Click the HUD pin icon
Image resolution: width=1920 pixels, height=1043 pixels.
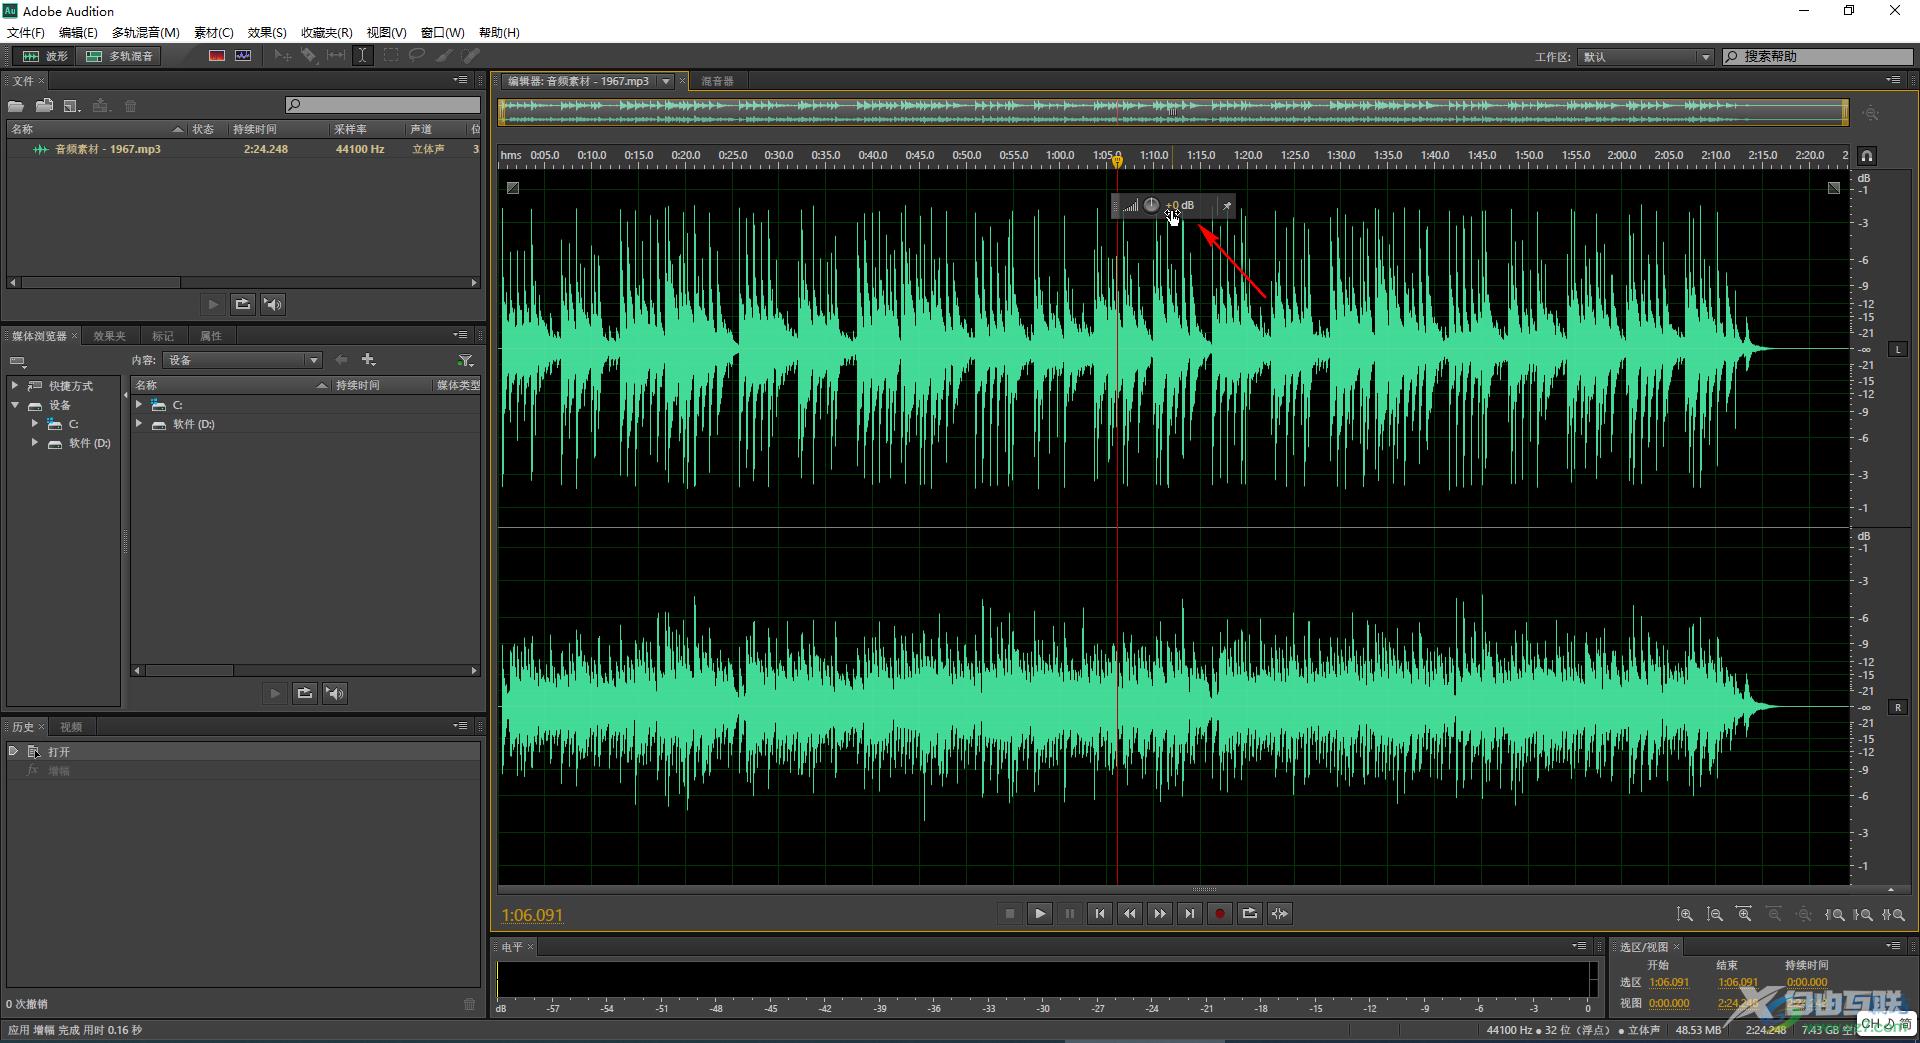[x=1226, y=206]
